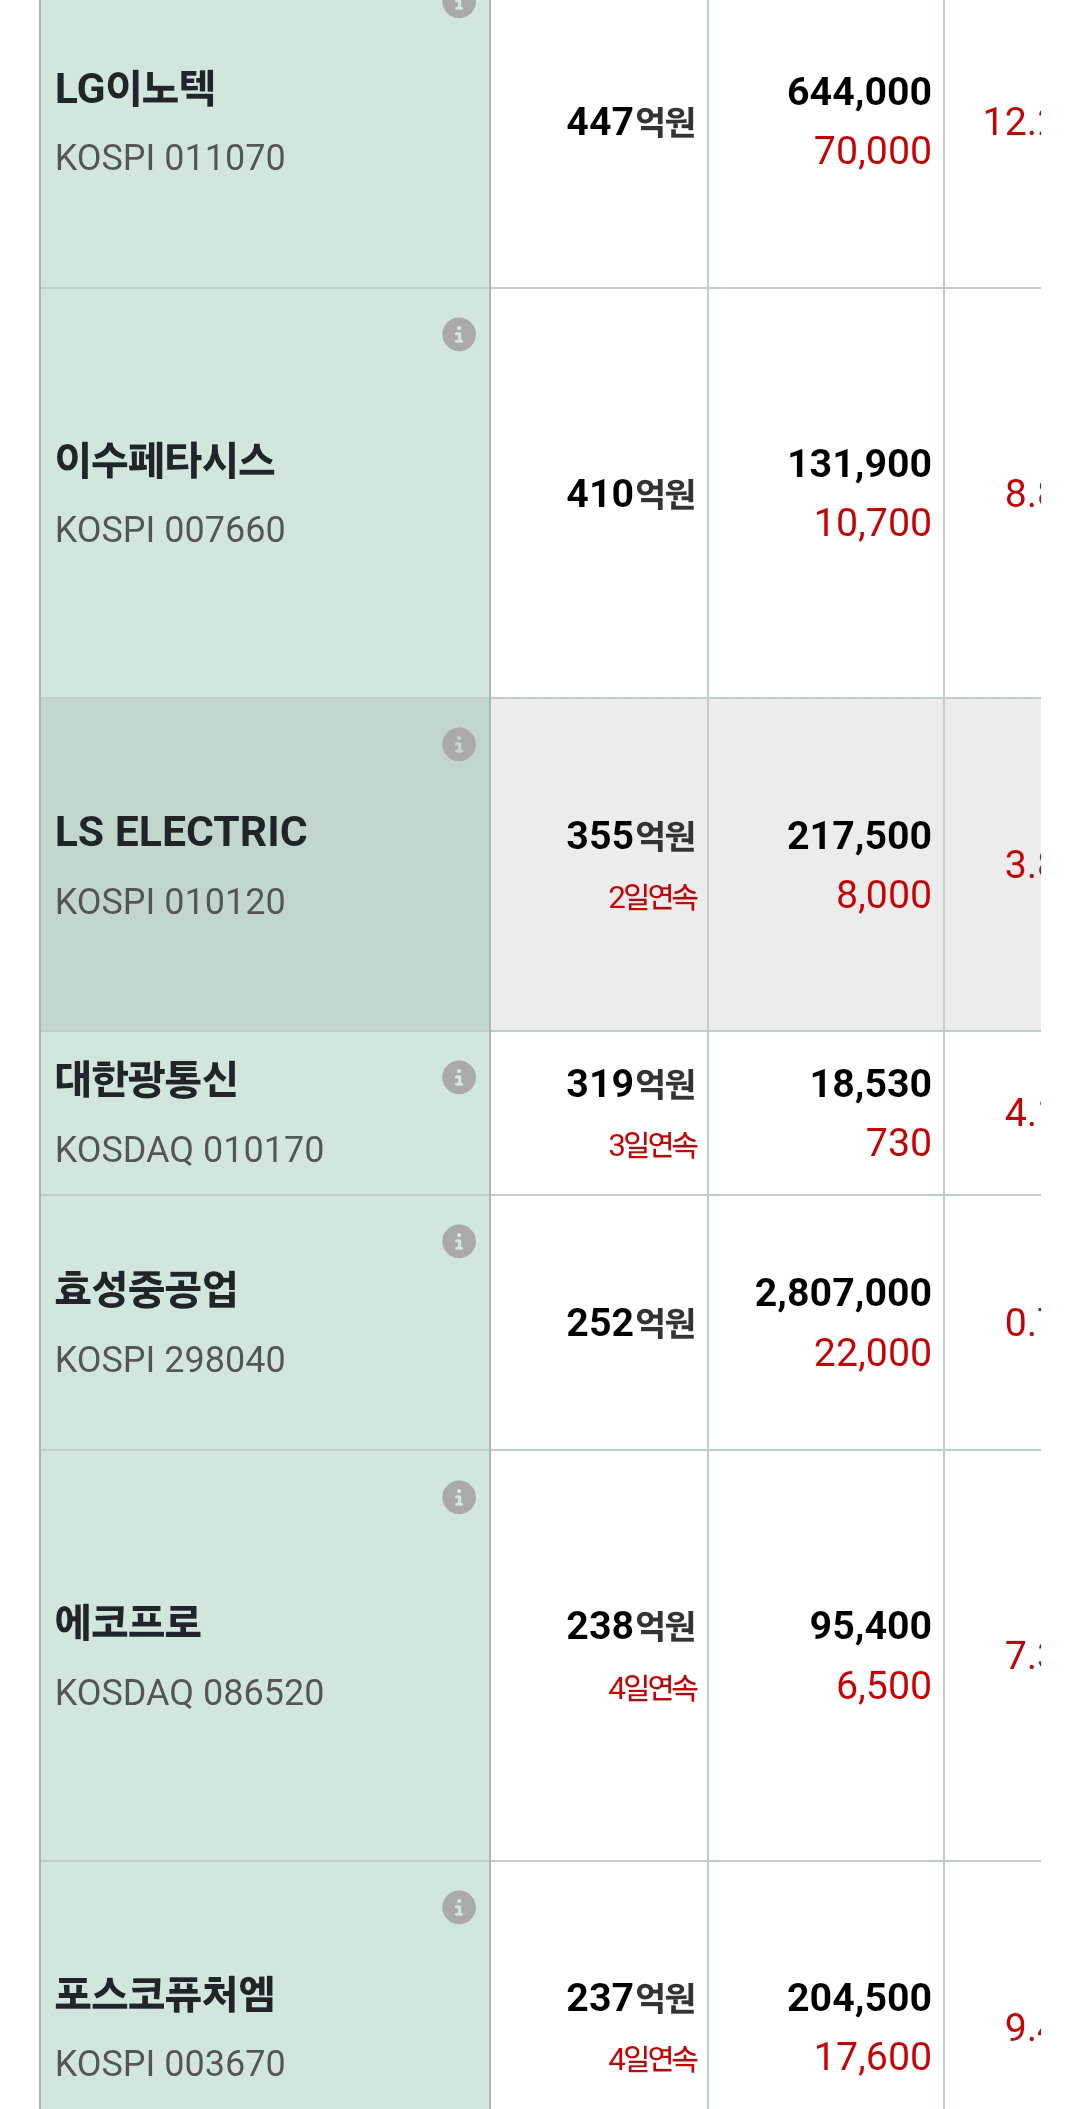This screenshot has height=2109, width=1080.
Task: Open the LG이노텍 stock name
Action: [x=135, y=89]
